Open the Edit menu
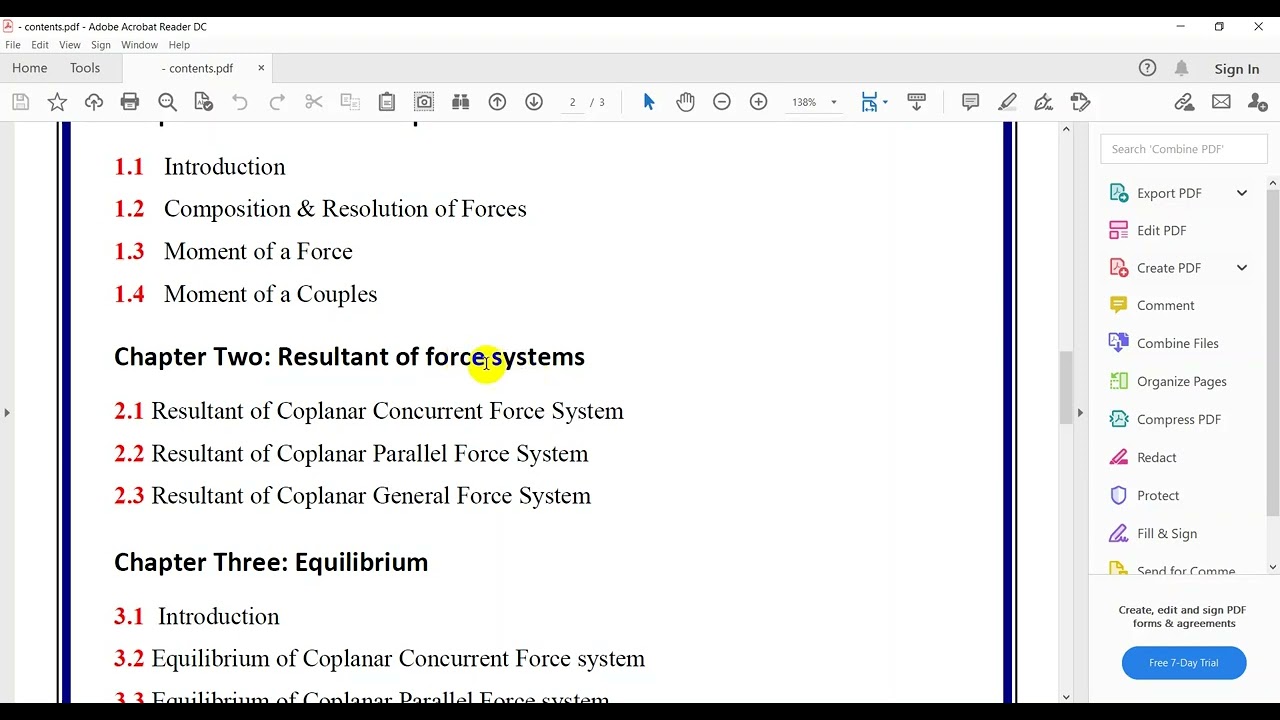The image size is (1280, 720). point(40,45)
